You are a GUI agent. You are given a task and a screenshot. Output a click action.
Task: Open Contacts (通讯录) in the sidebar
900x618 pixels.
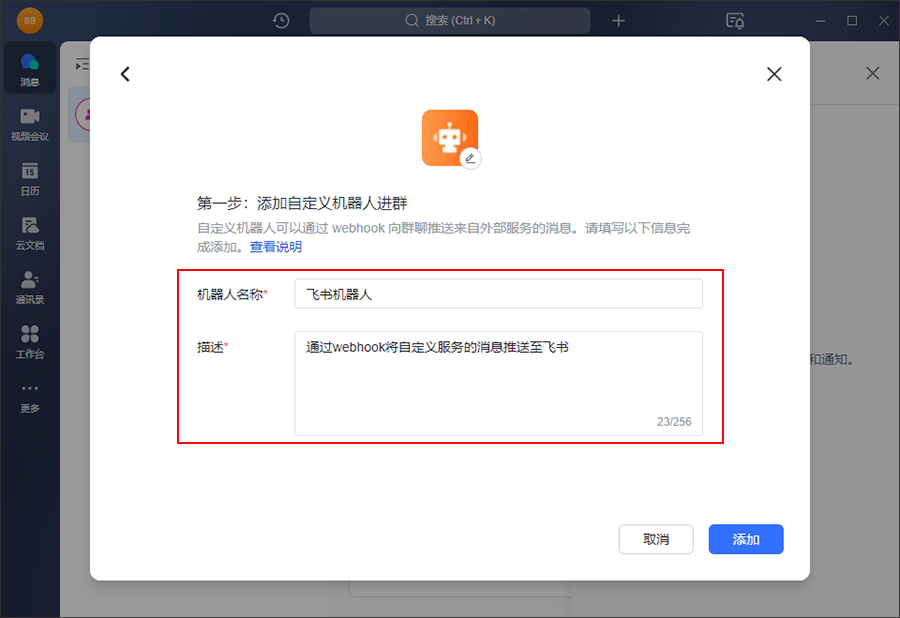coord(30,287)
